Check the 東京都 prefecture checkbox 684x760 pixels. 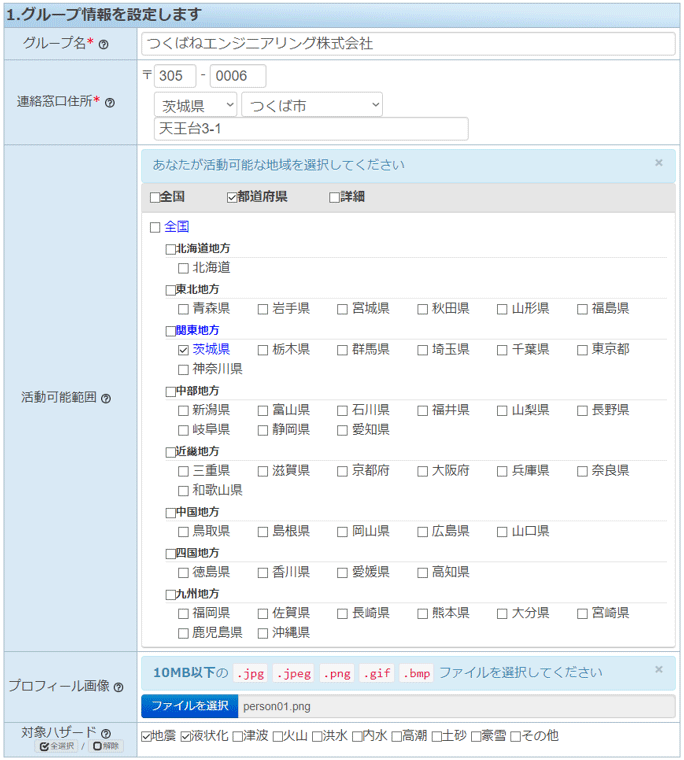click(583, 350)
